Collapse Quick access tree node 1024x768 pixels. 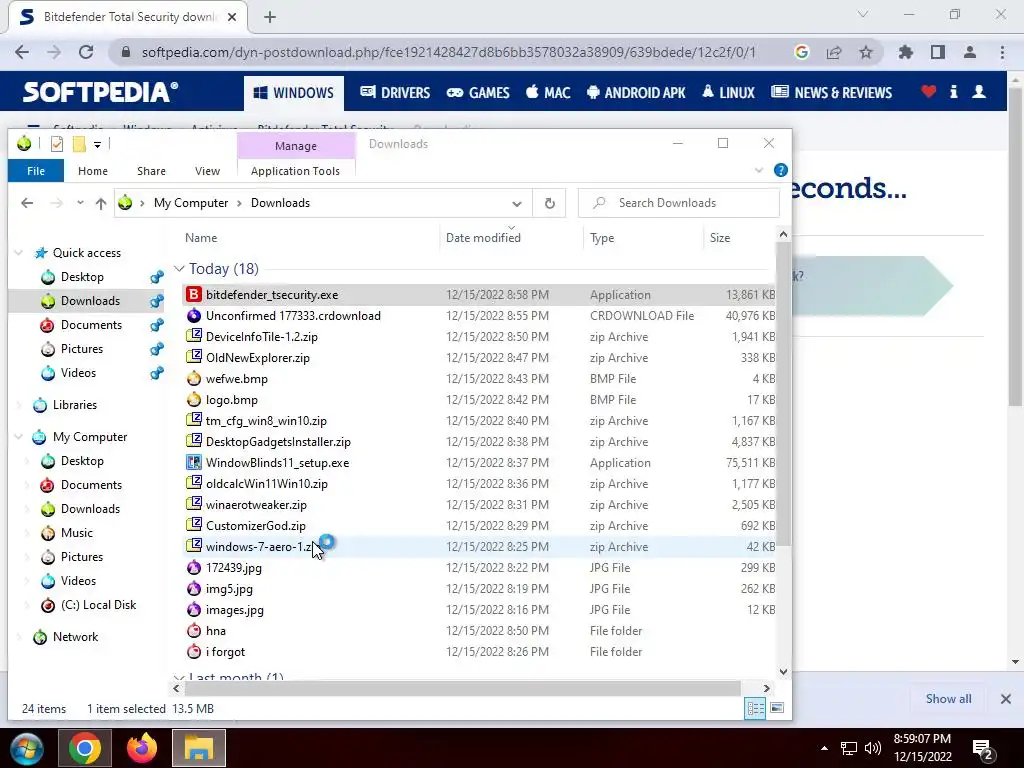(19, 253)
